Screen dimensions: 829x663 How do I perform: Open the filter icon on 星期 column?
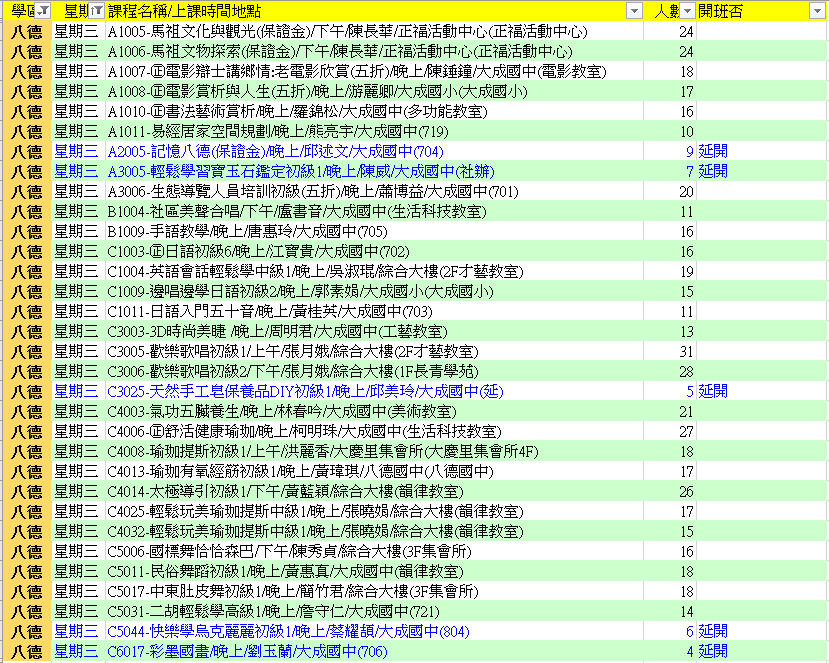coord(96,11)
